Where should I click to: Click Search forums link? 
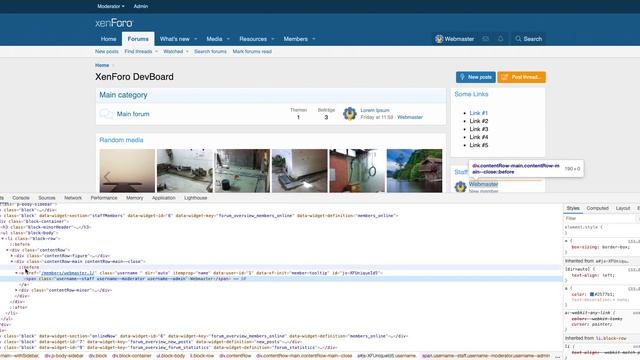pyautogui.click(x=210, y=51)
